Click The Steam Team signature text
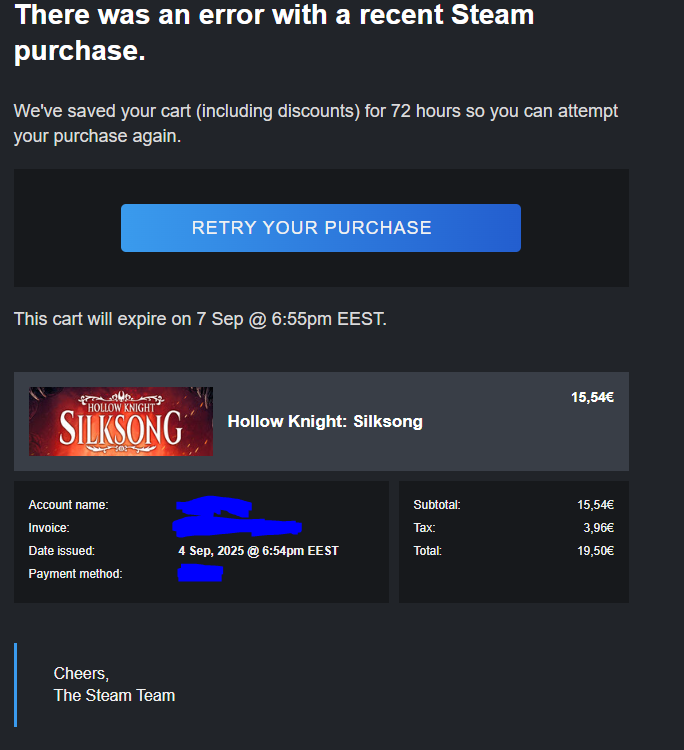 click(114, 695)
